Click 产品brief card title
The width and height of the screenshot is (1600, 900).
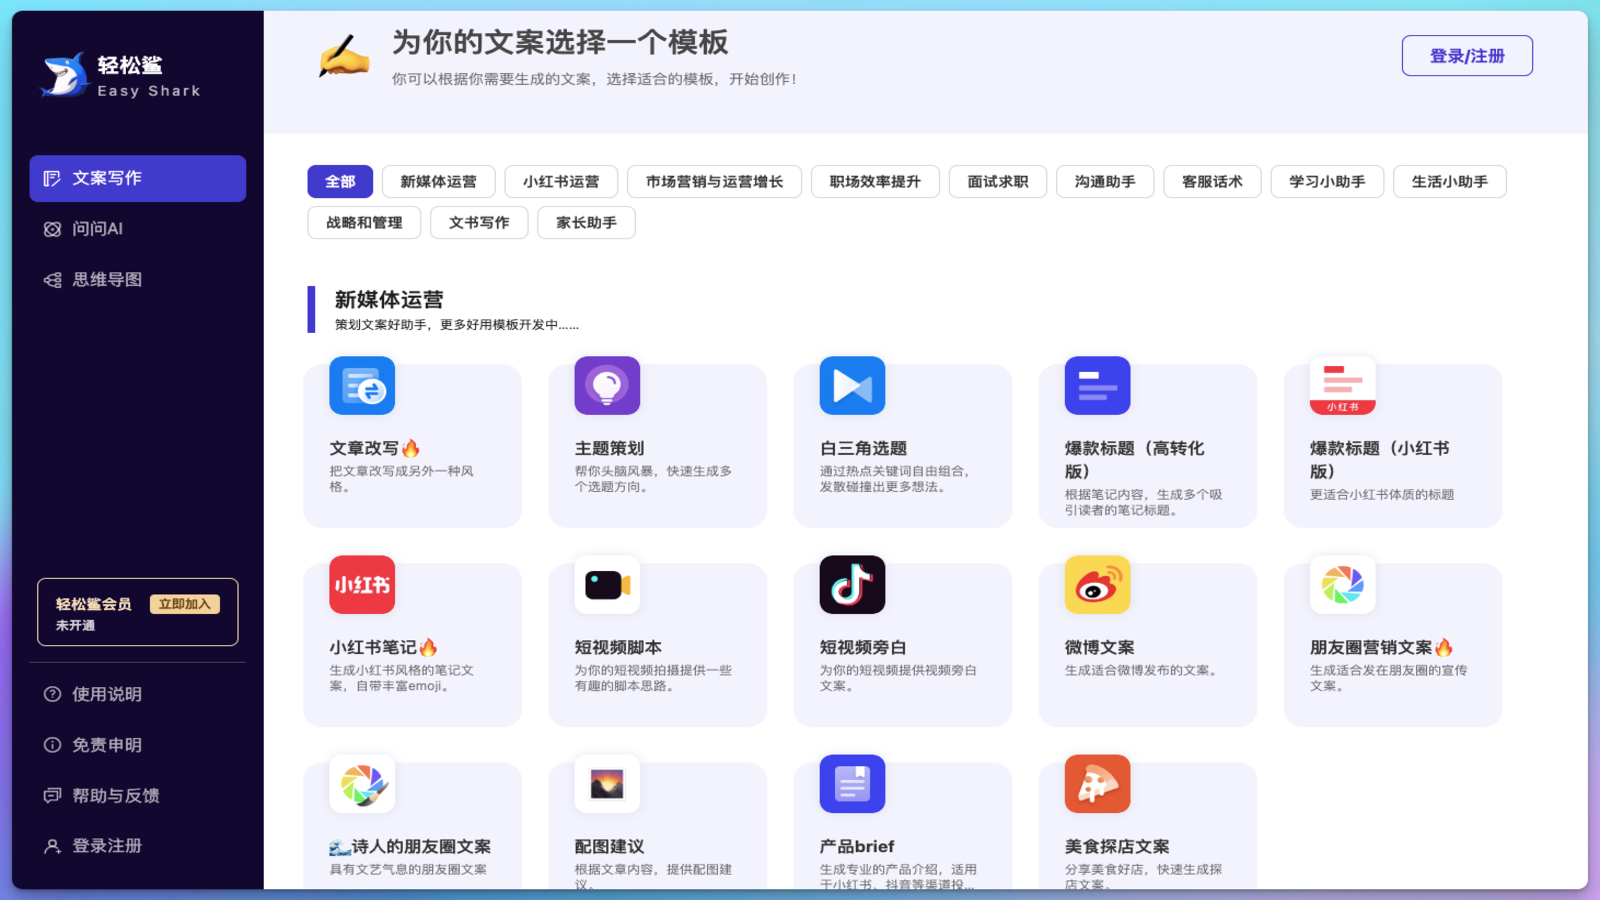[857, 846]
